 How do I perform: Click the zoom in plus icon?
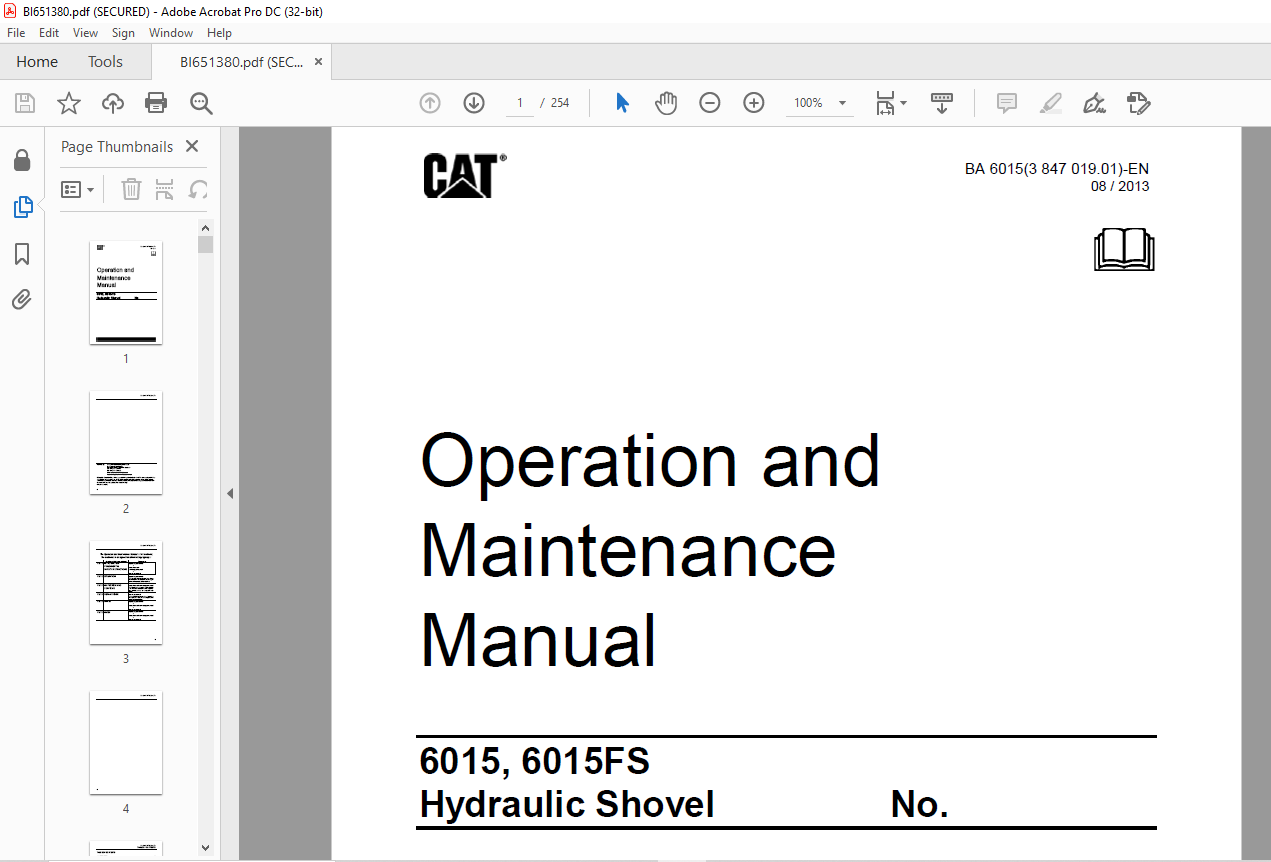754,103
